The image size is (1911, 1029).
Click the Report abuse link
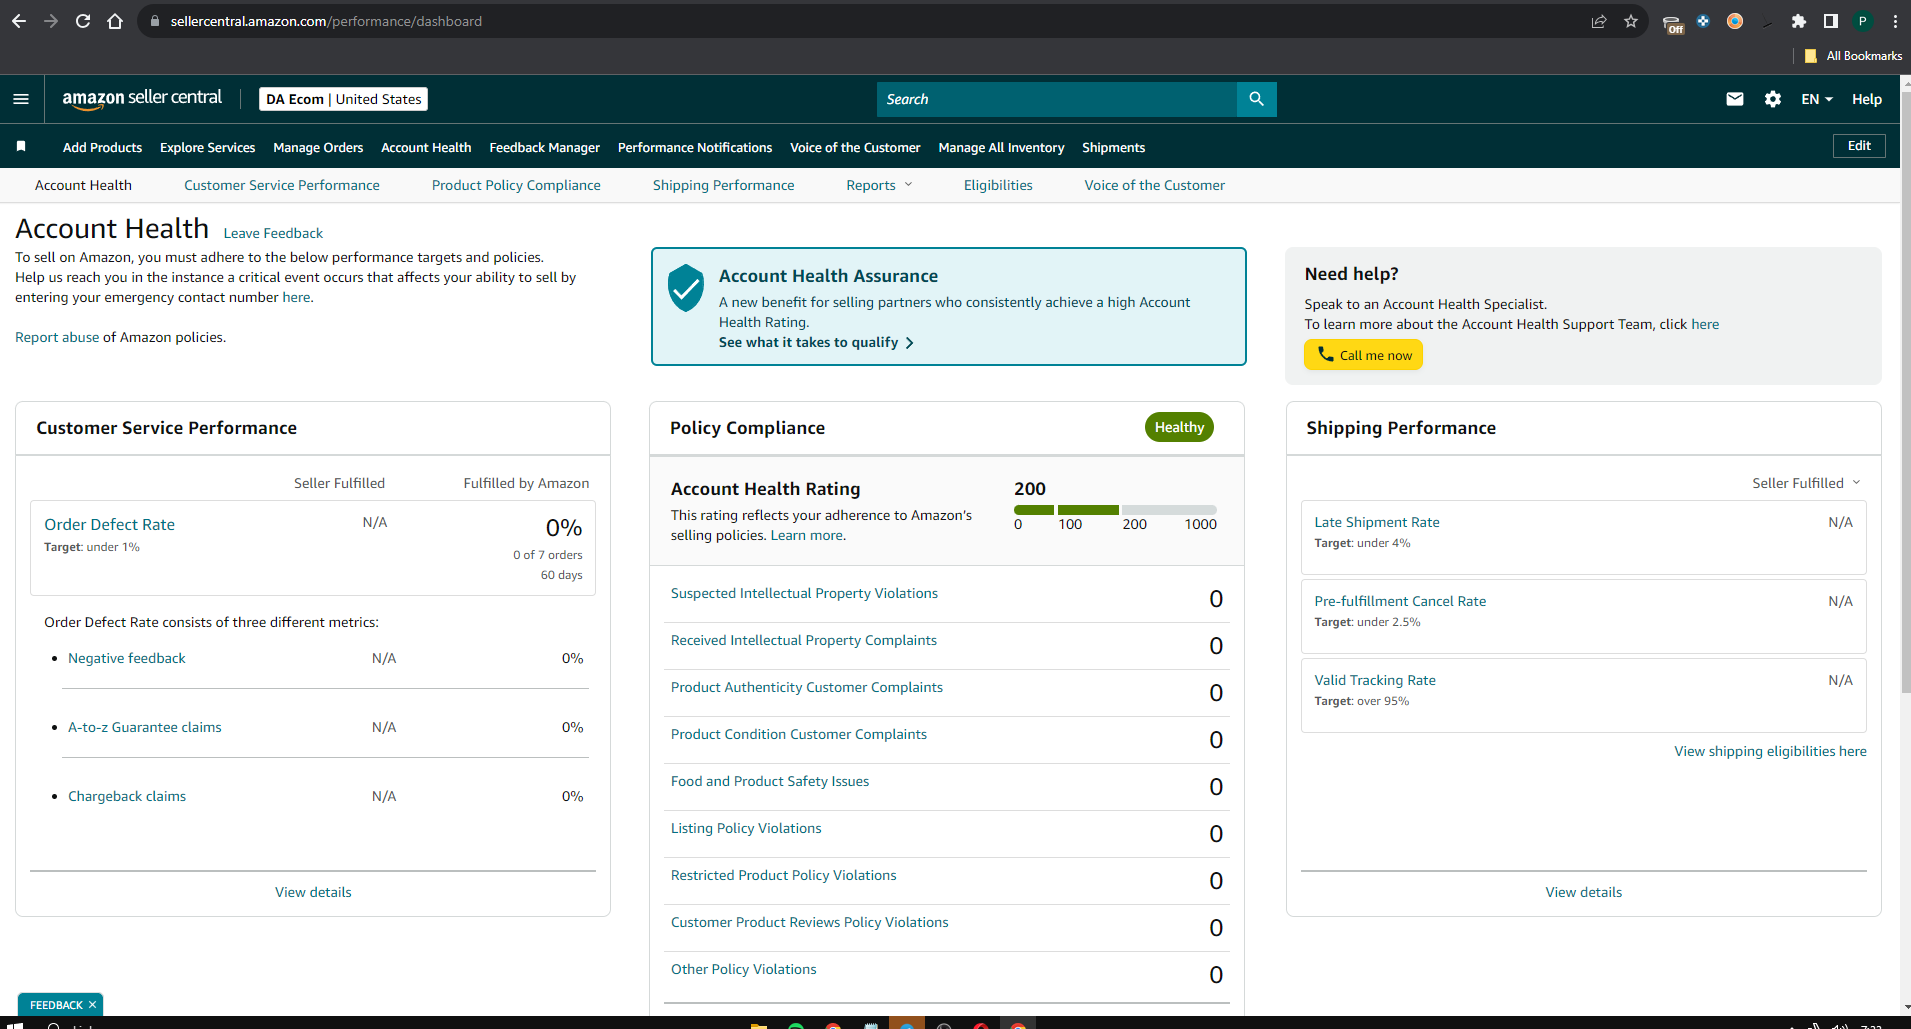tap(57, 337)
